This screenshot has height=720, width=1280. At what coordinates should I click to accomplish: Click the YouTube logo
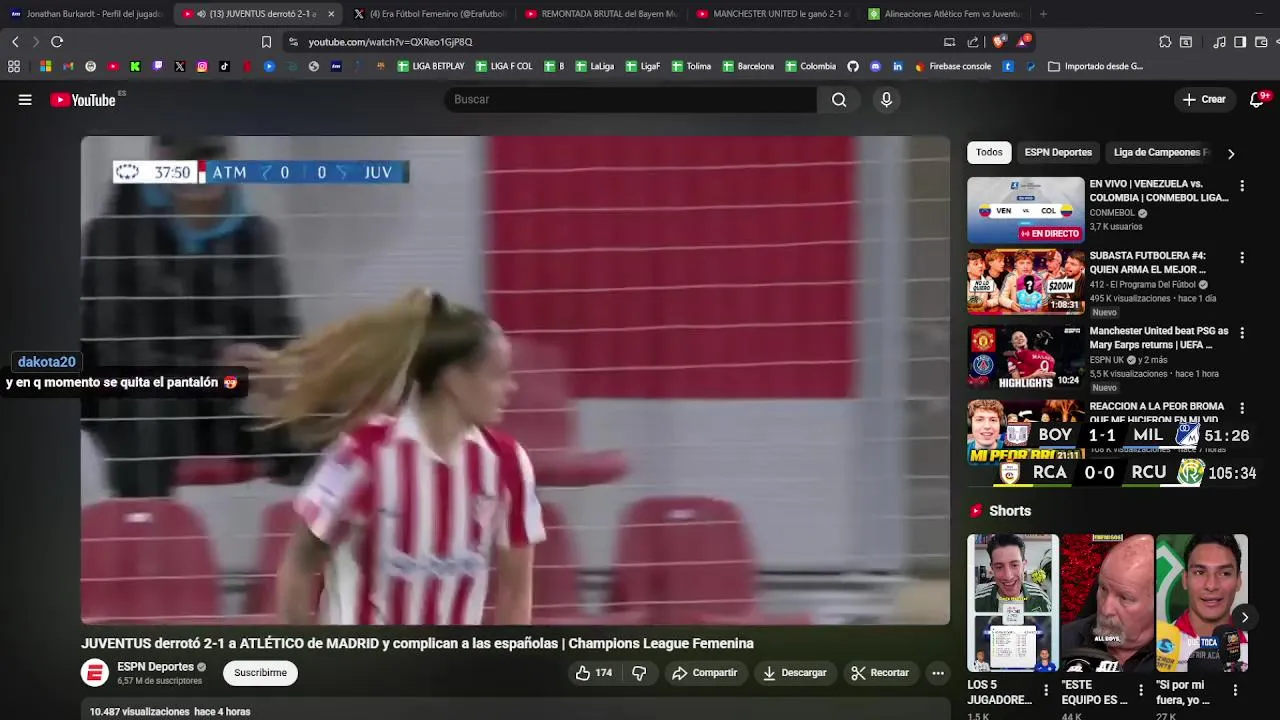tap(83, 100)
